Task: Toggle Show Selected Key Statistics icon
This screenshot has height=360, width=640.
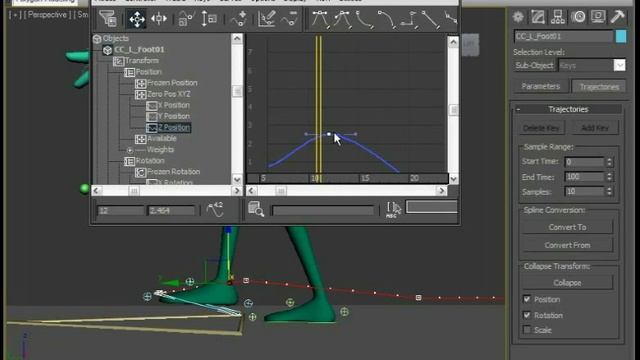Action: (x=215, y=210)
